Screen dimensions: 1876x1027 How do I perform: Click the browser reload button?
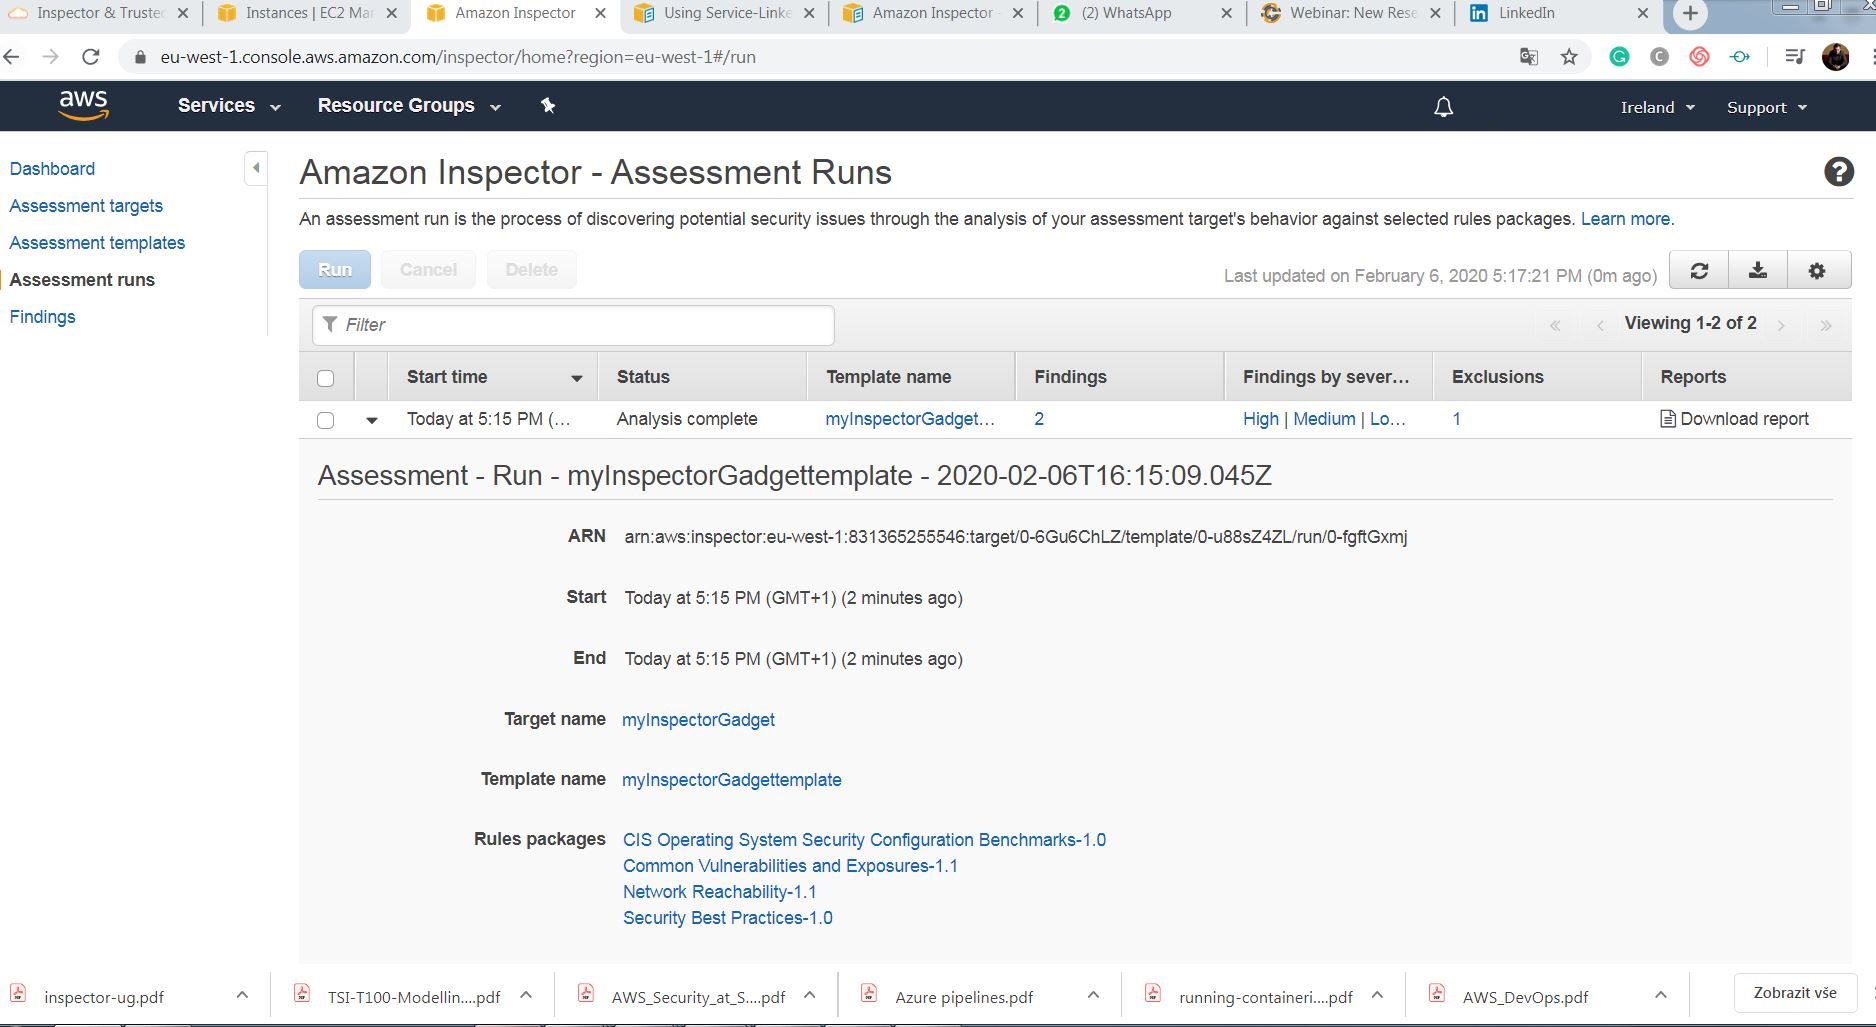[91, 57]
